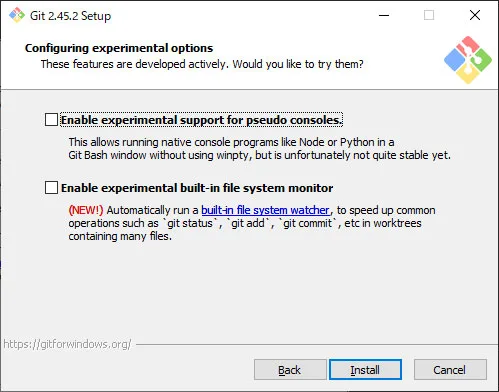Click the description text mentioning git status
This screenshot has width=499, height=392.
[x=252, y=223]
